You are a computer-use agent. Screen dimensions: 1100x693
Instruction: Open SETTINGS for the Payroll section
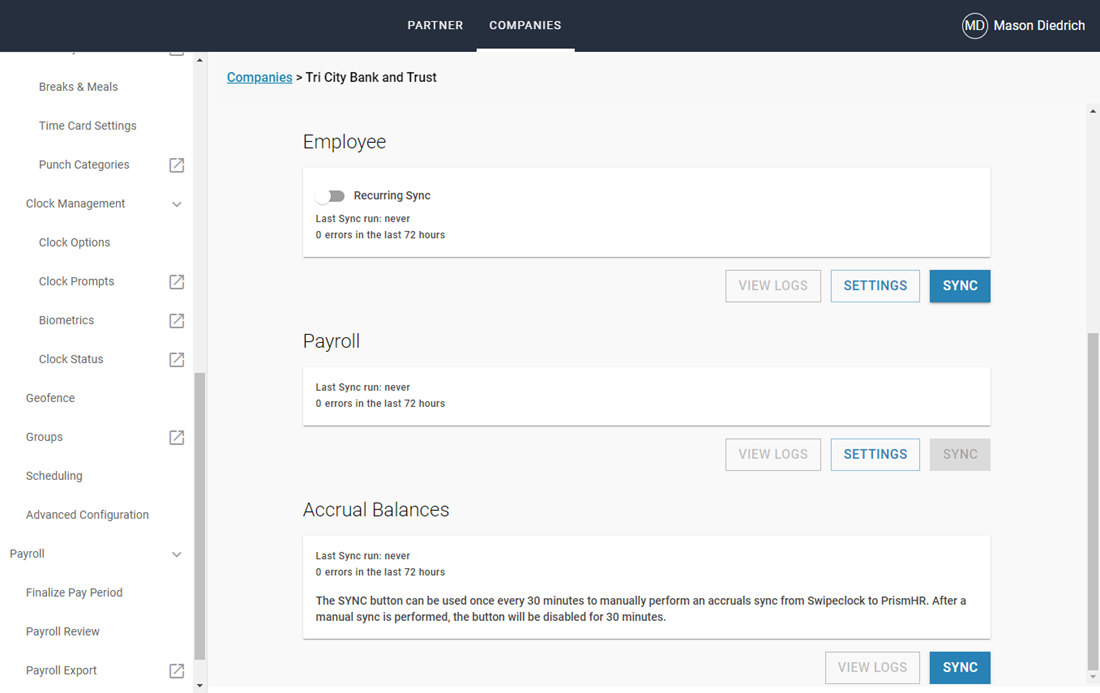(874, 454)
